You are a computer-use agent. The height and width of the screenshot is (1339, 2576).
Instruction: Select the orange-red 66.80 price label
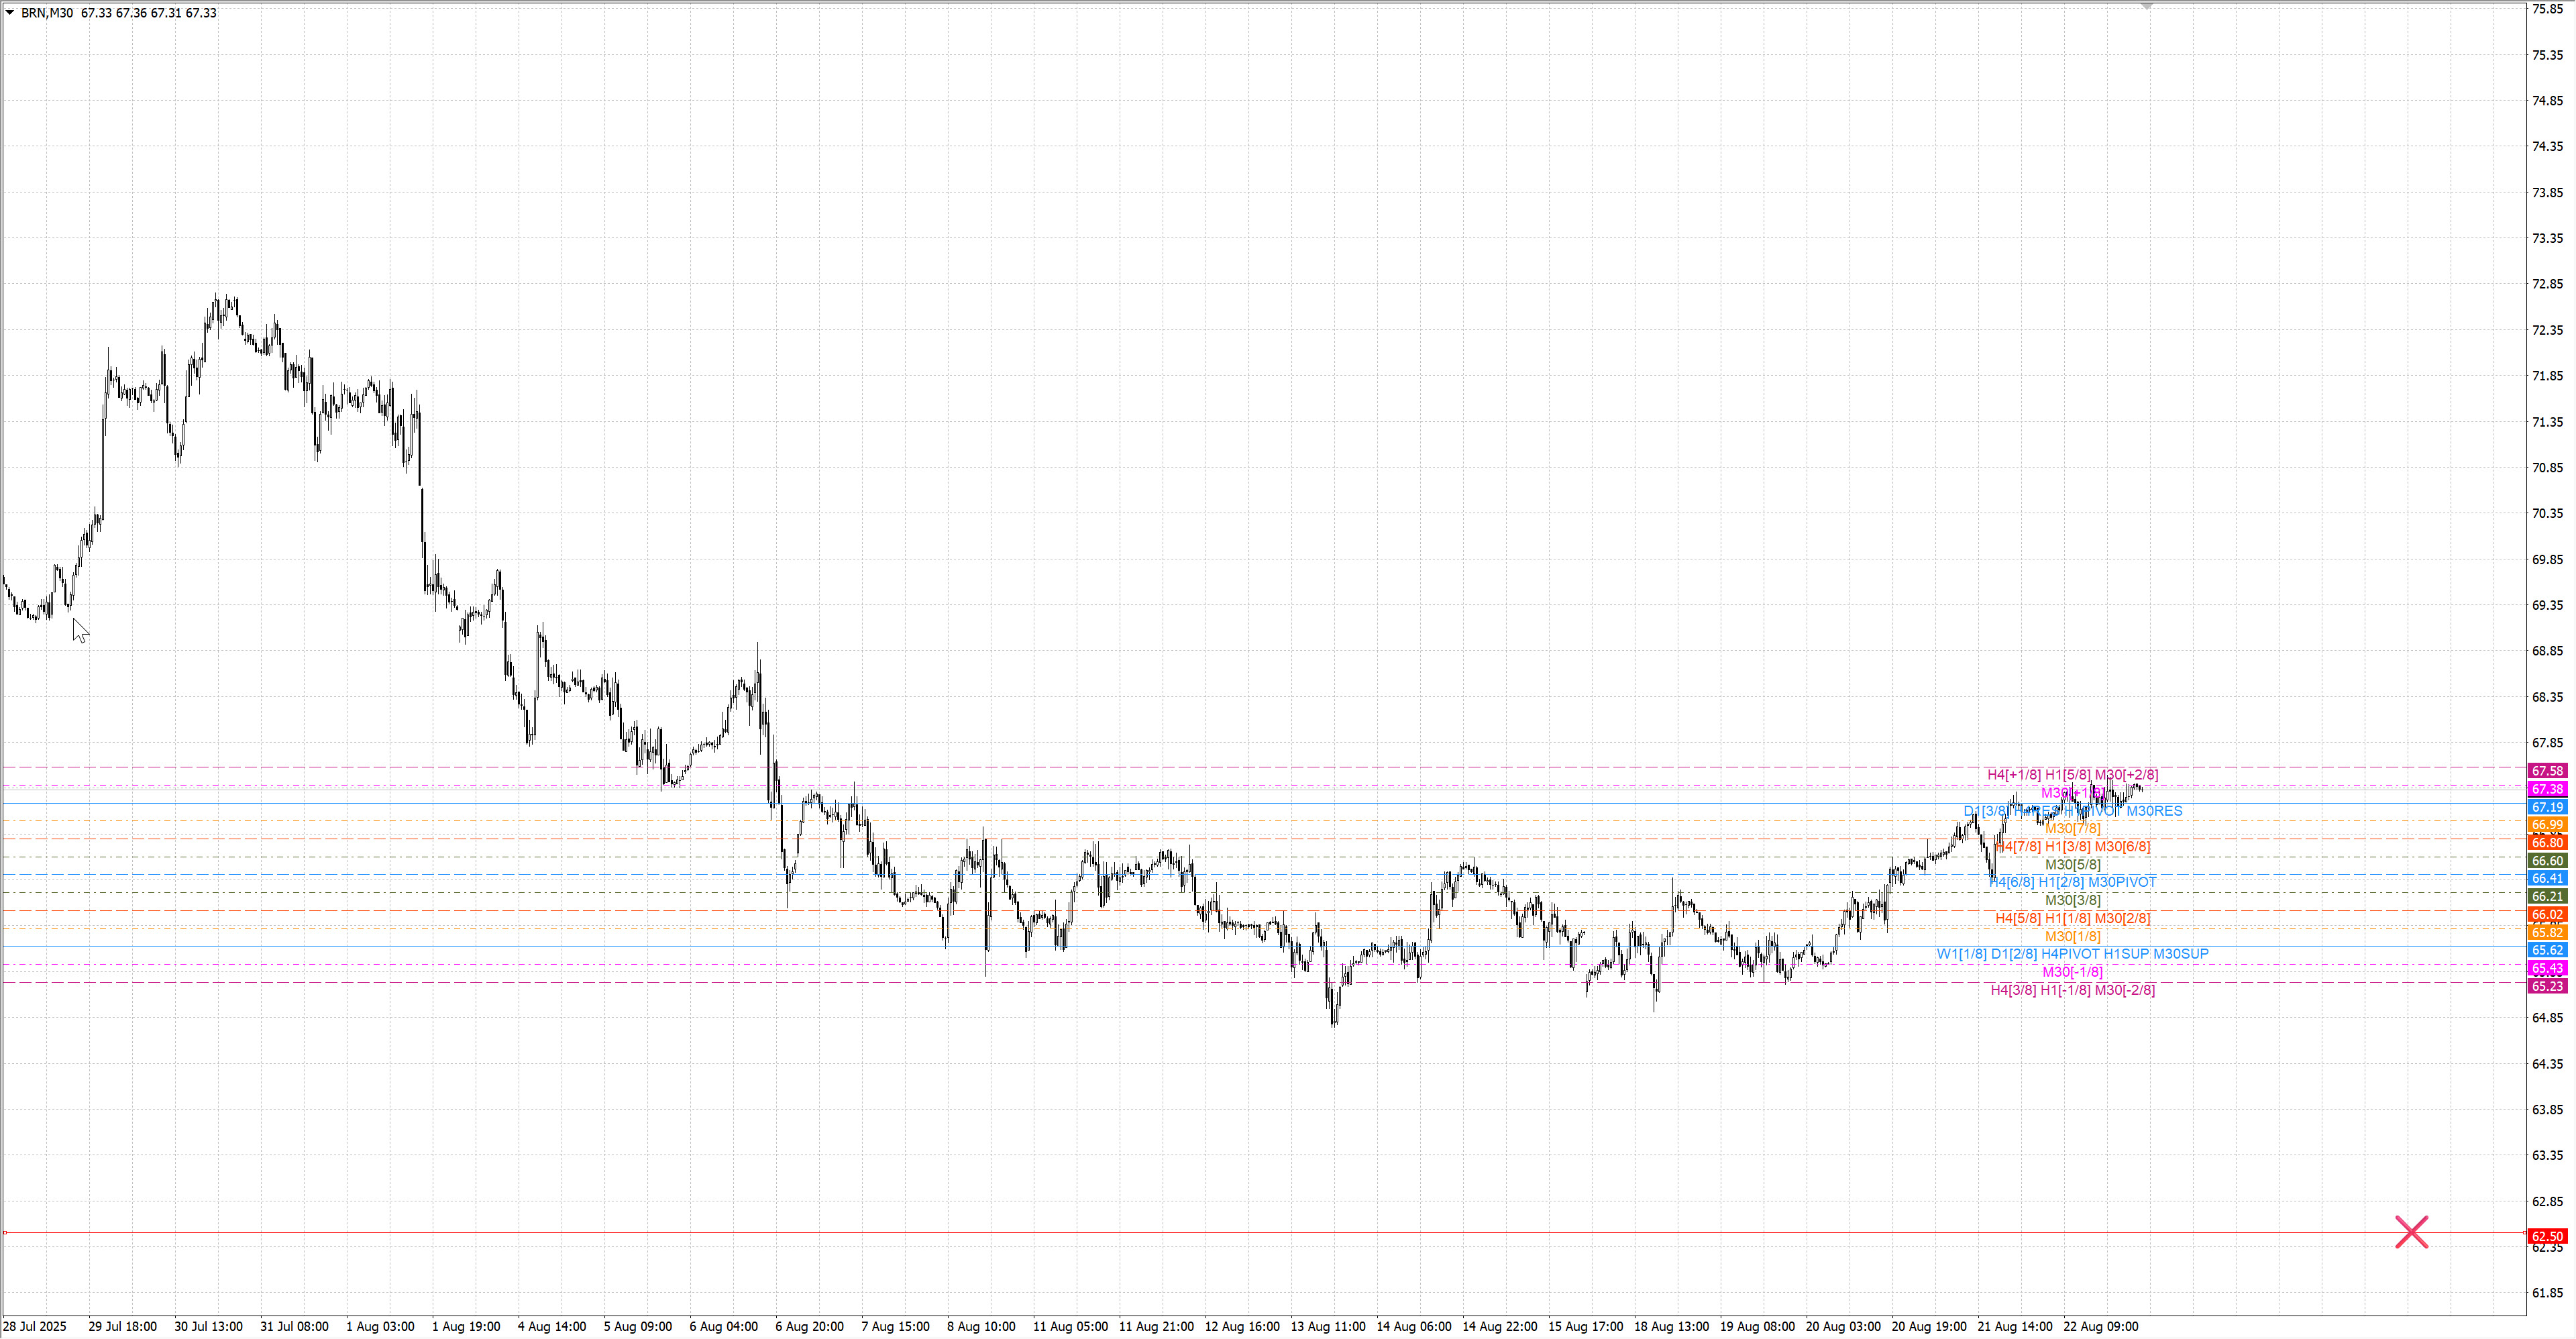pos(2547,843)
